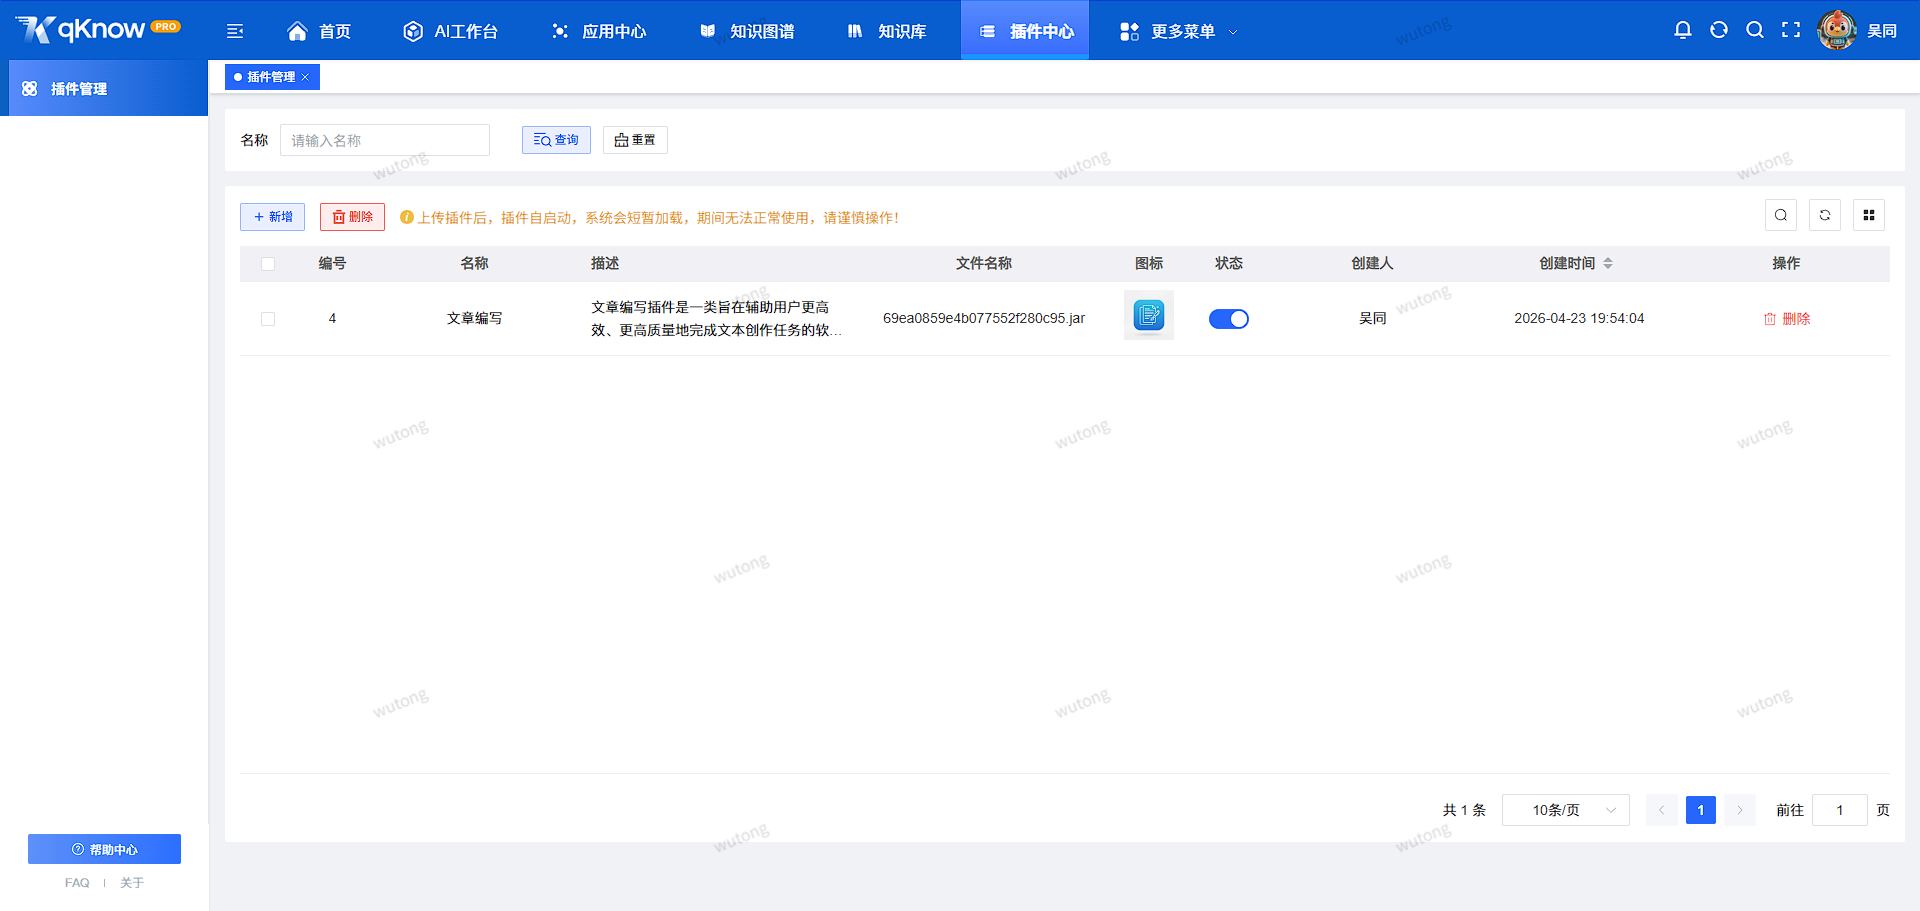Select all rows via header checkbox
This screenshot has height=911, width=1920.
[268, 264]
